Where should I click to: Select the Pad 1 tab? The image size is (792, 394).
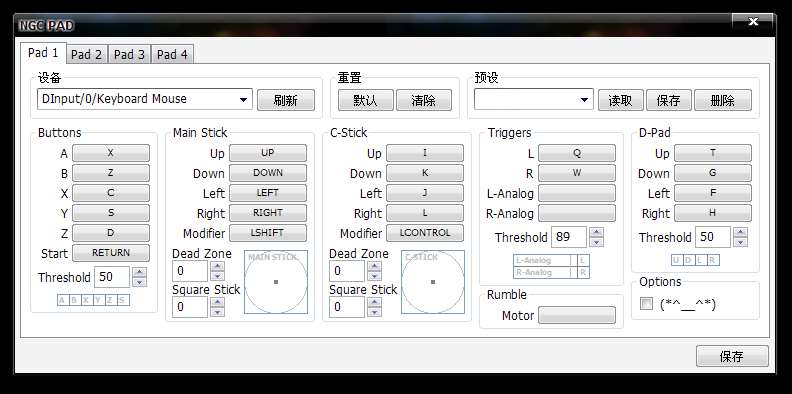pyautogui.click(x=43, y=53)
